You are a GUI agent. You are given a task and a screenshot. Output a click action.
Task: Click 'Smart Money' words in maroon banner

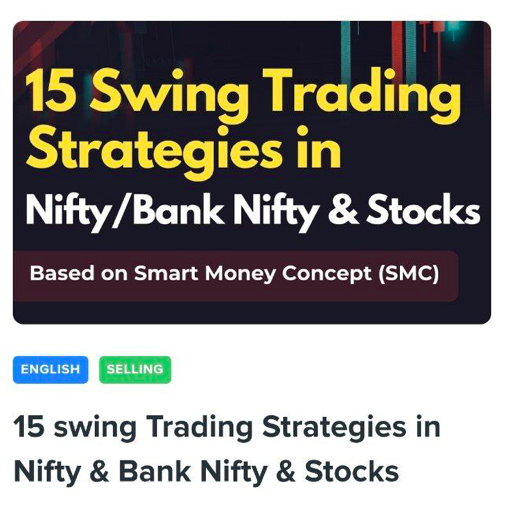(205, 274)
